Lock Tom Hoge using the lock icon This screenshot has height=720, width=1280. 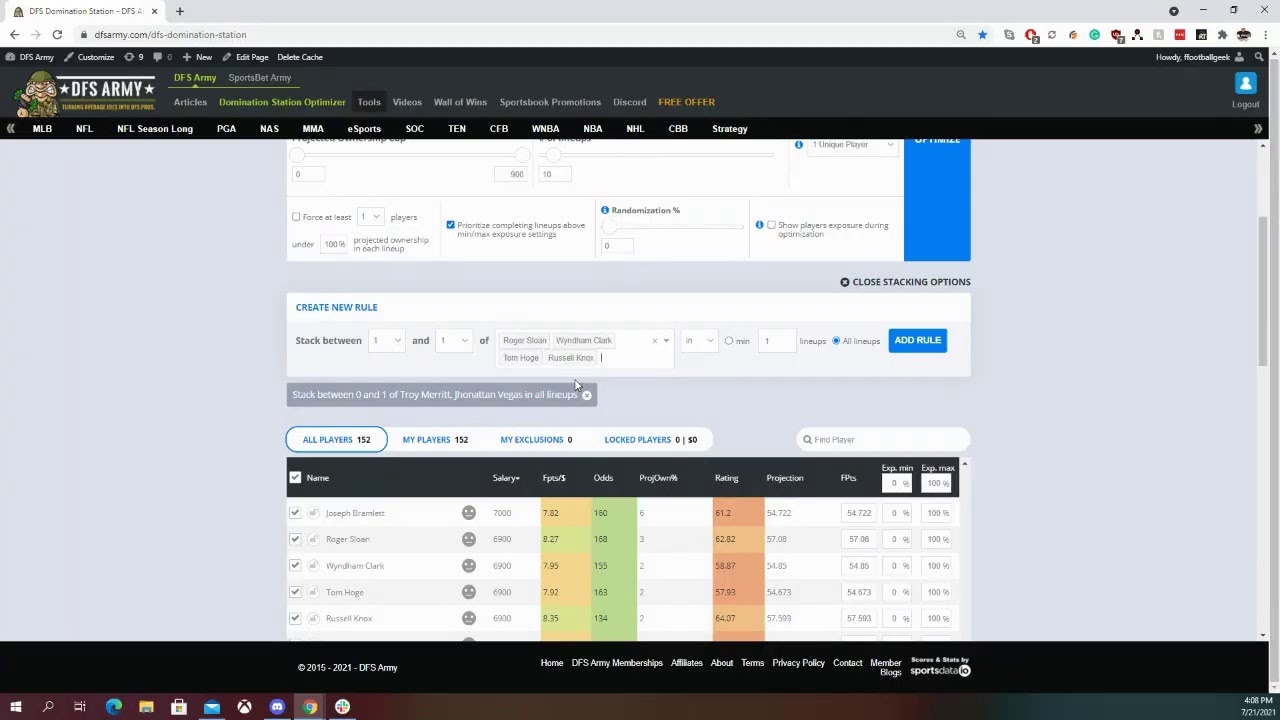tap(313, 592)
